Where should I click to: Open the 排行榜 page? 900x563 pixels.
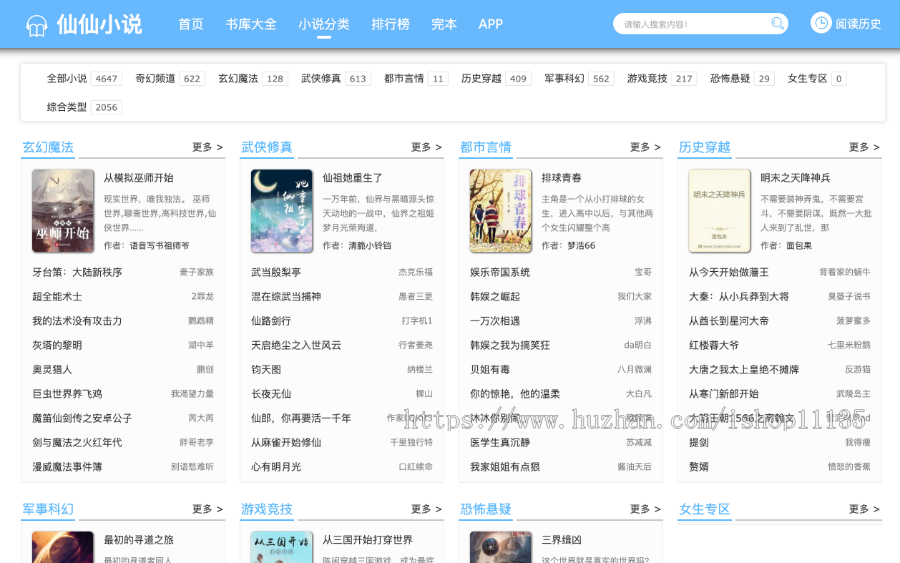coord(390,24)
